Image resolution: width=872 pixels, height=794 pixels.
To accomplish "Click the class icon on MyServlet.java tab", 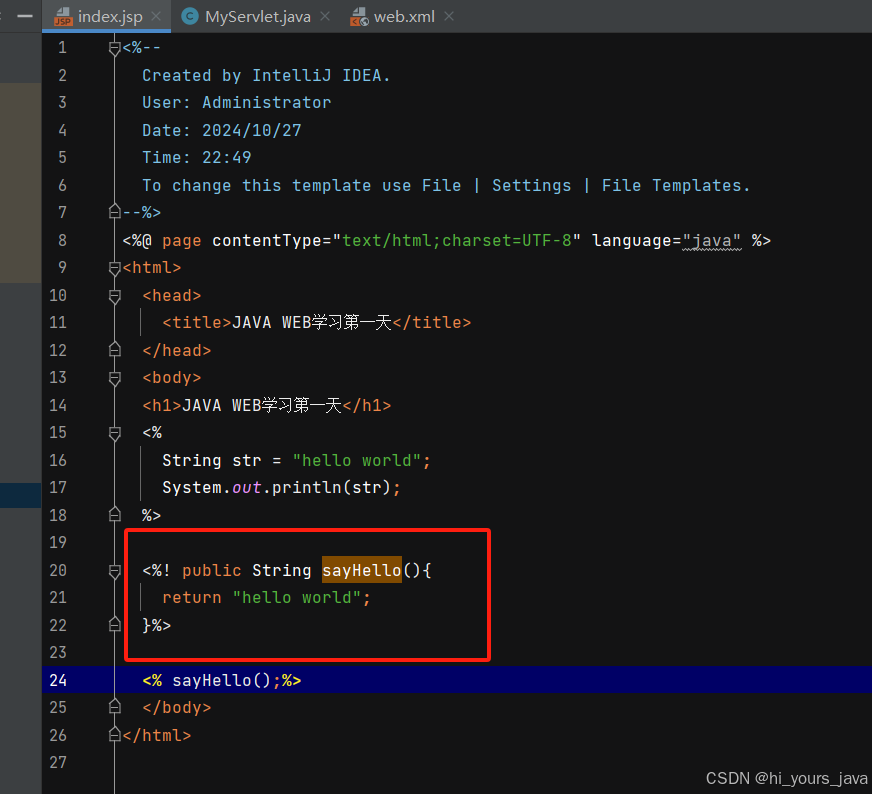I will click(190, 17).
